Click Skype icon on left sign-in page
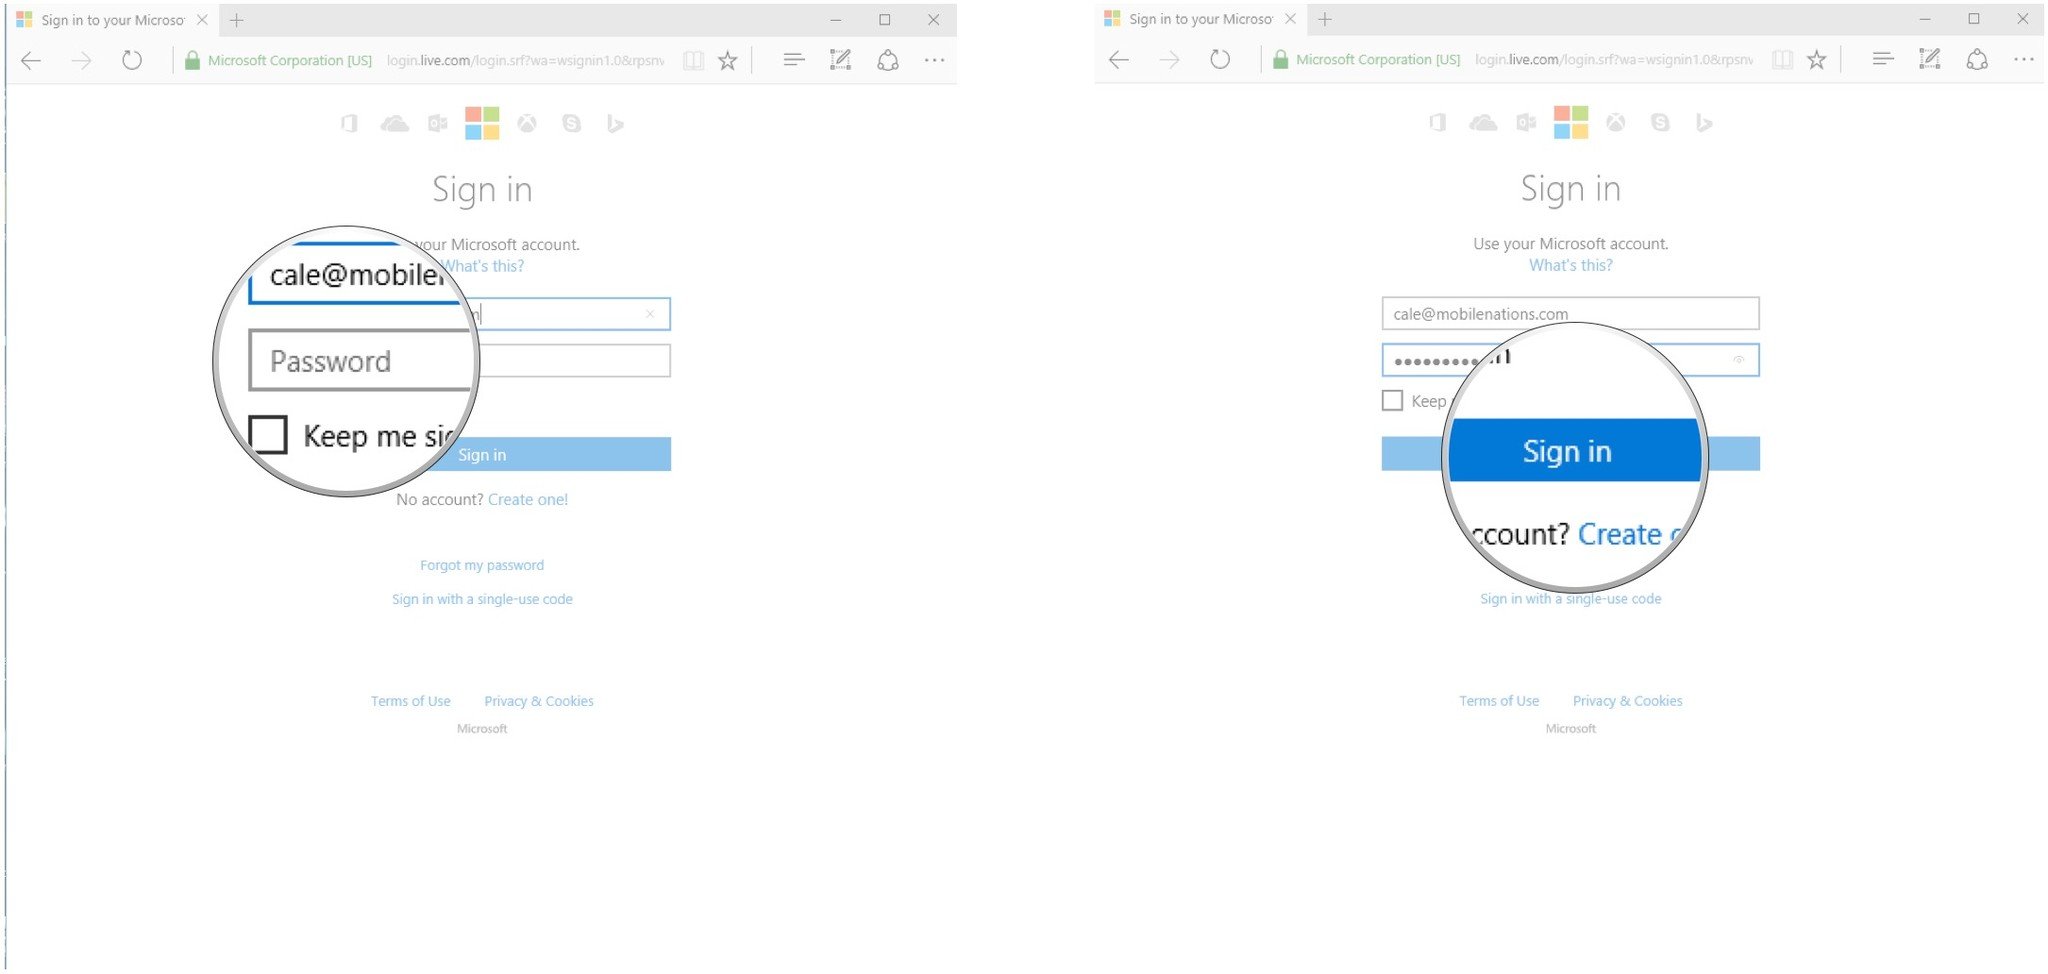The width and height of the screenshot is (2048, 974). [x=571, y=124]
